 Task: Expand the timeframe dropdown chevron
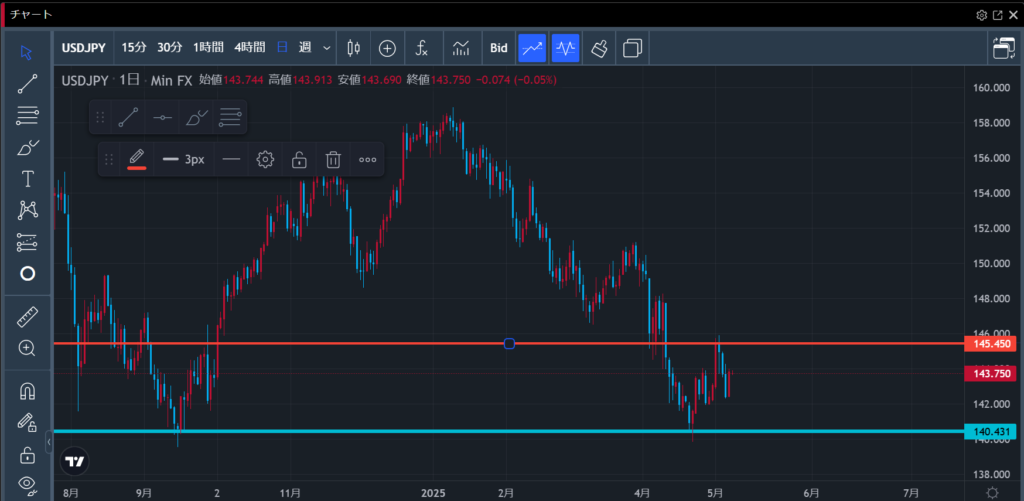[327, 48]
